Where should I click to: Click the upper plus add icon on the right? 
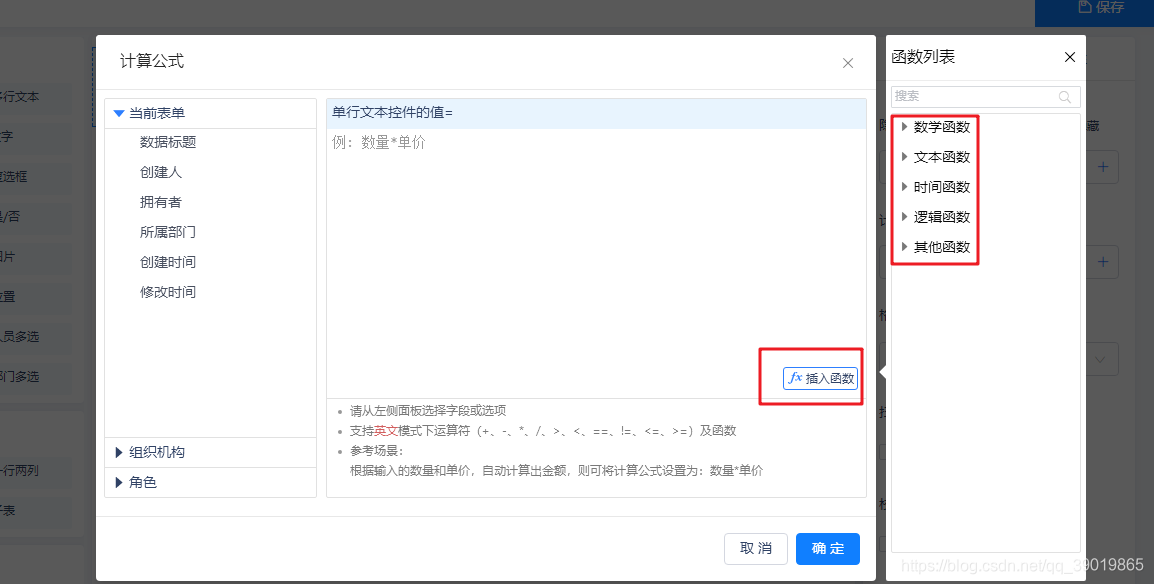point(1101,167)
